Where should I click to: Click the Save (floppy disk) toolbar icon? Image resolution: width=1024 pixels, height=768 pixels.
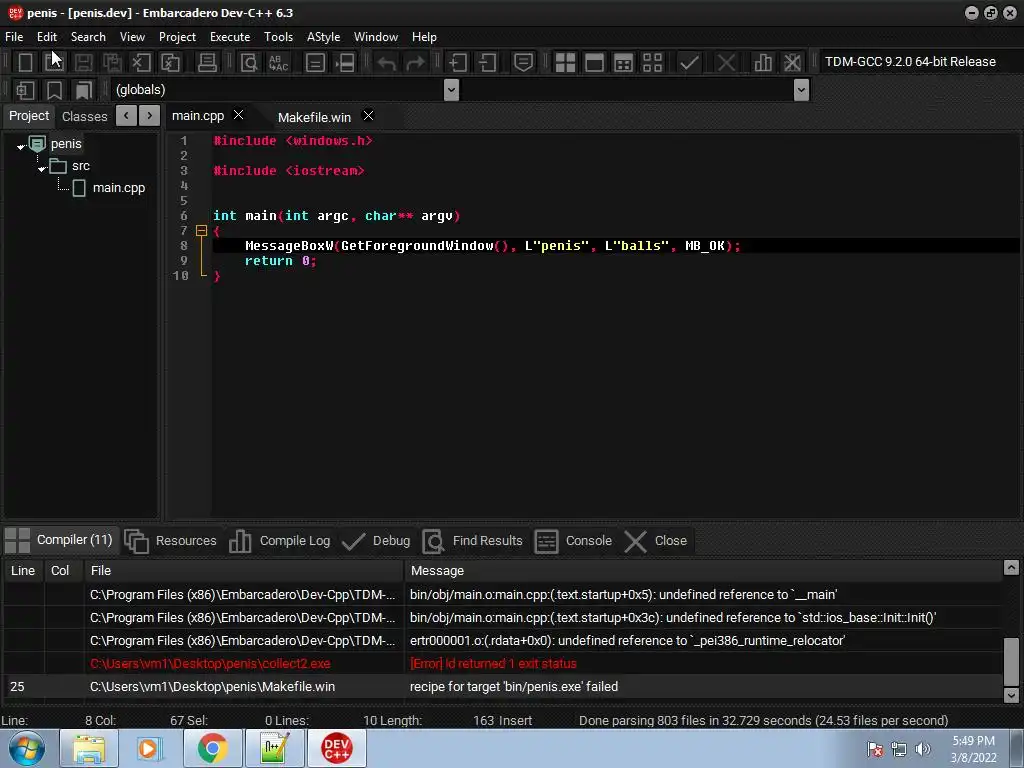pos(83,63)
